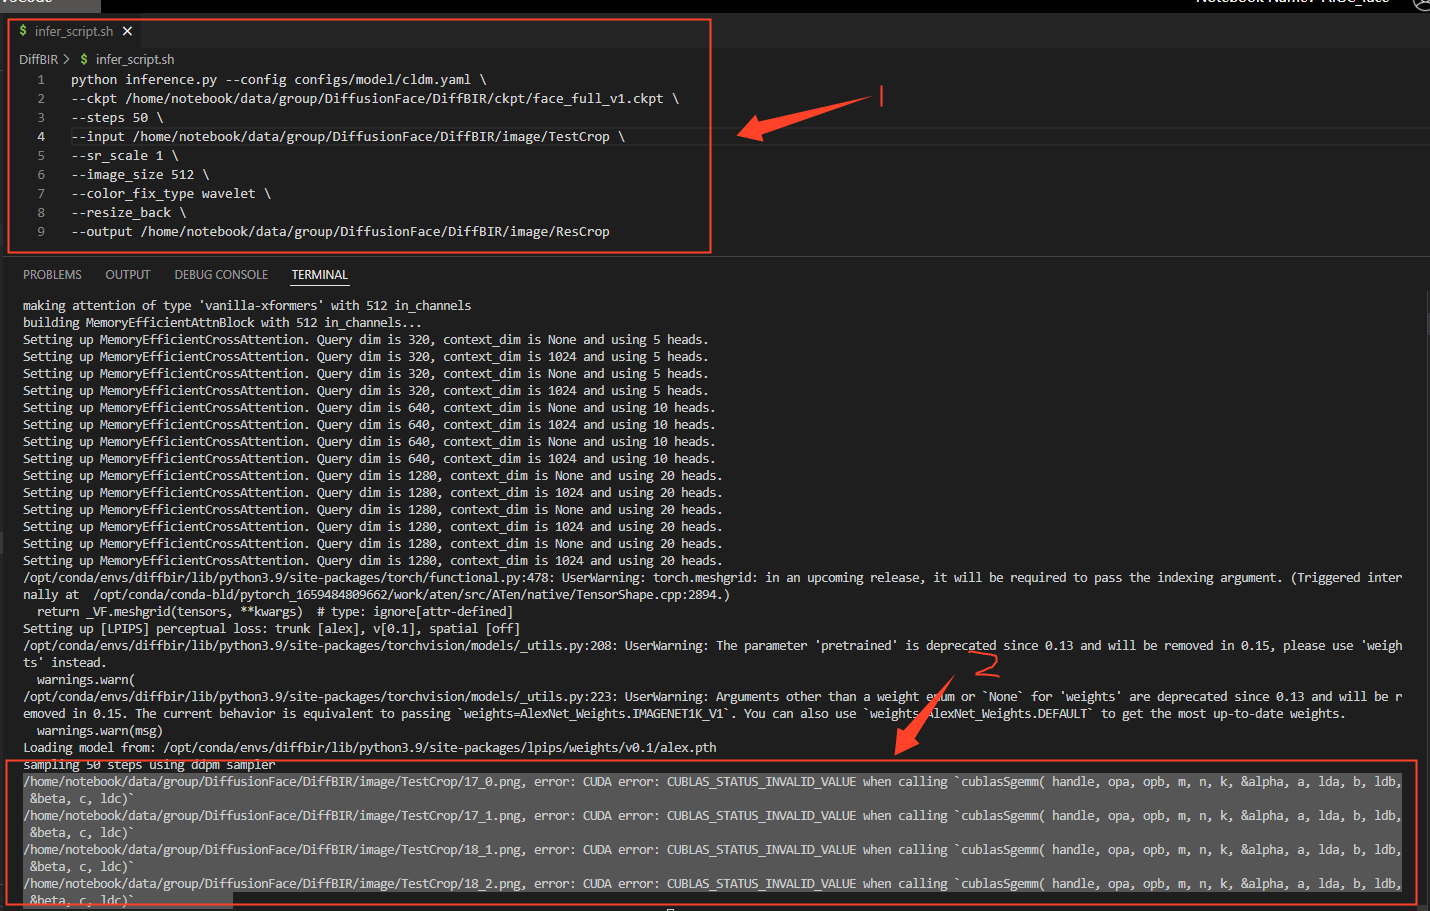The height and width of the screenshot is (911, 1430).
Task: Close the infer_script.sh editor tab
Action: point(126,31)
